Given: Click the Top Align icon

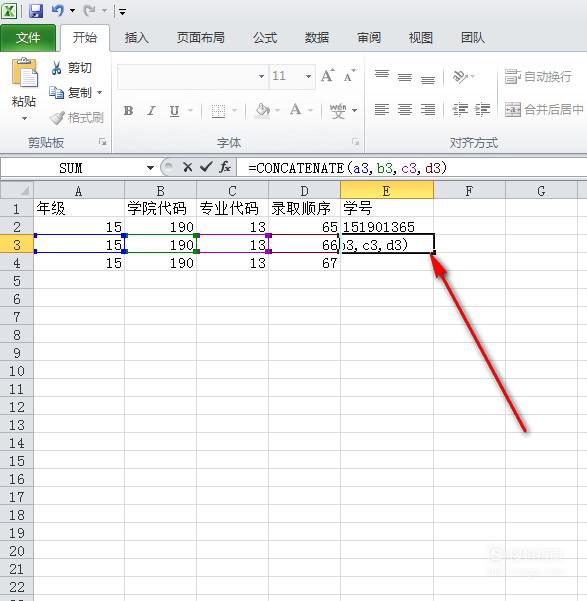Looking at the screenshot, I should click(x=382, y=76).
